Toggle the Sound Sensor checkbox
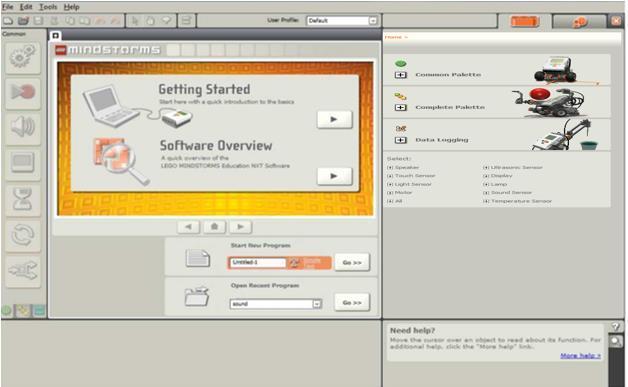 [486, 193]
